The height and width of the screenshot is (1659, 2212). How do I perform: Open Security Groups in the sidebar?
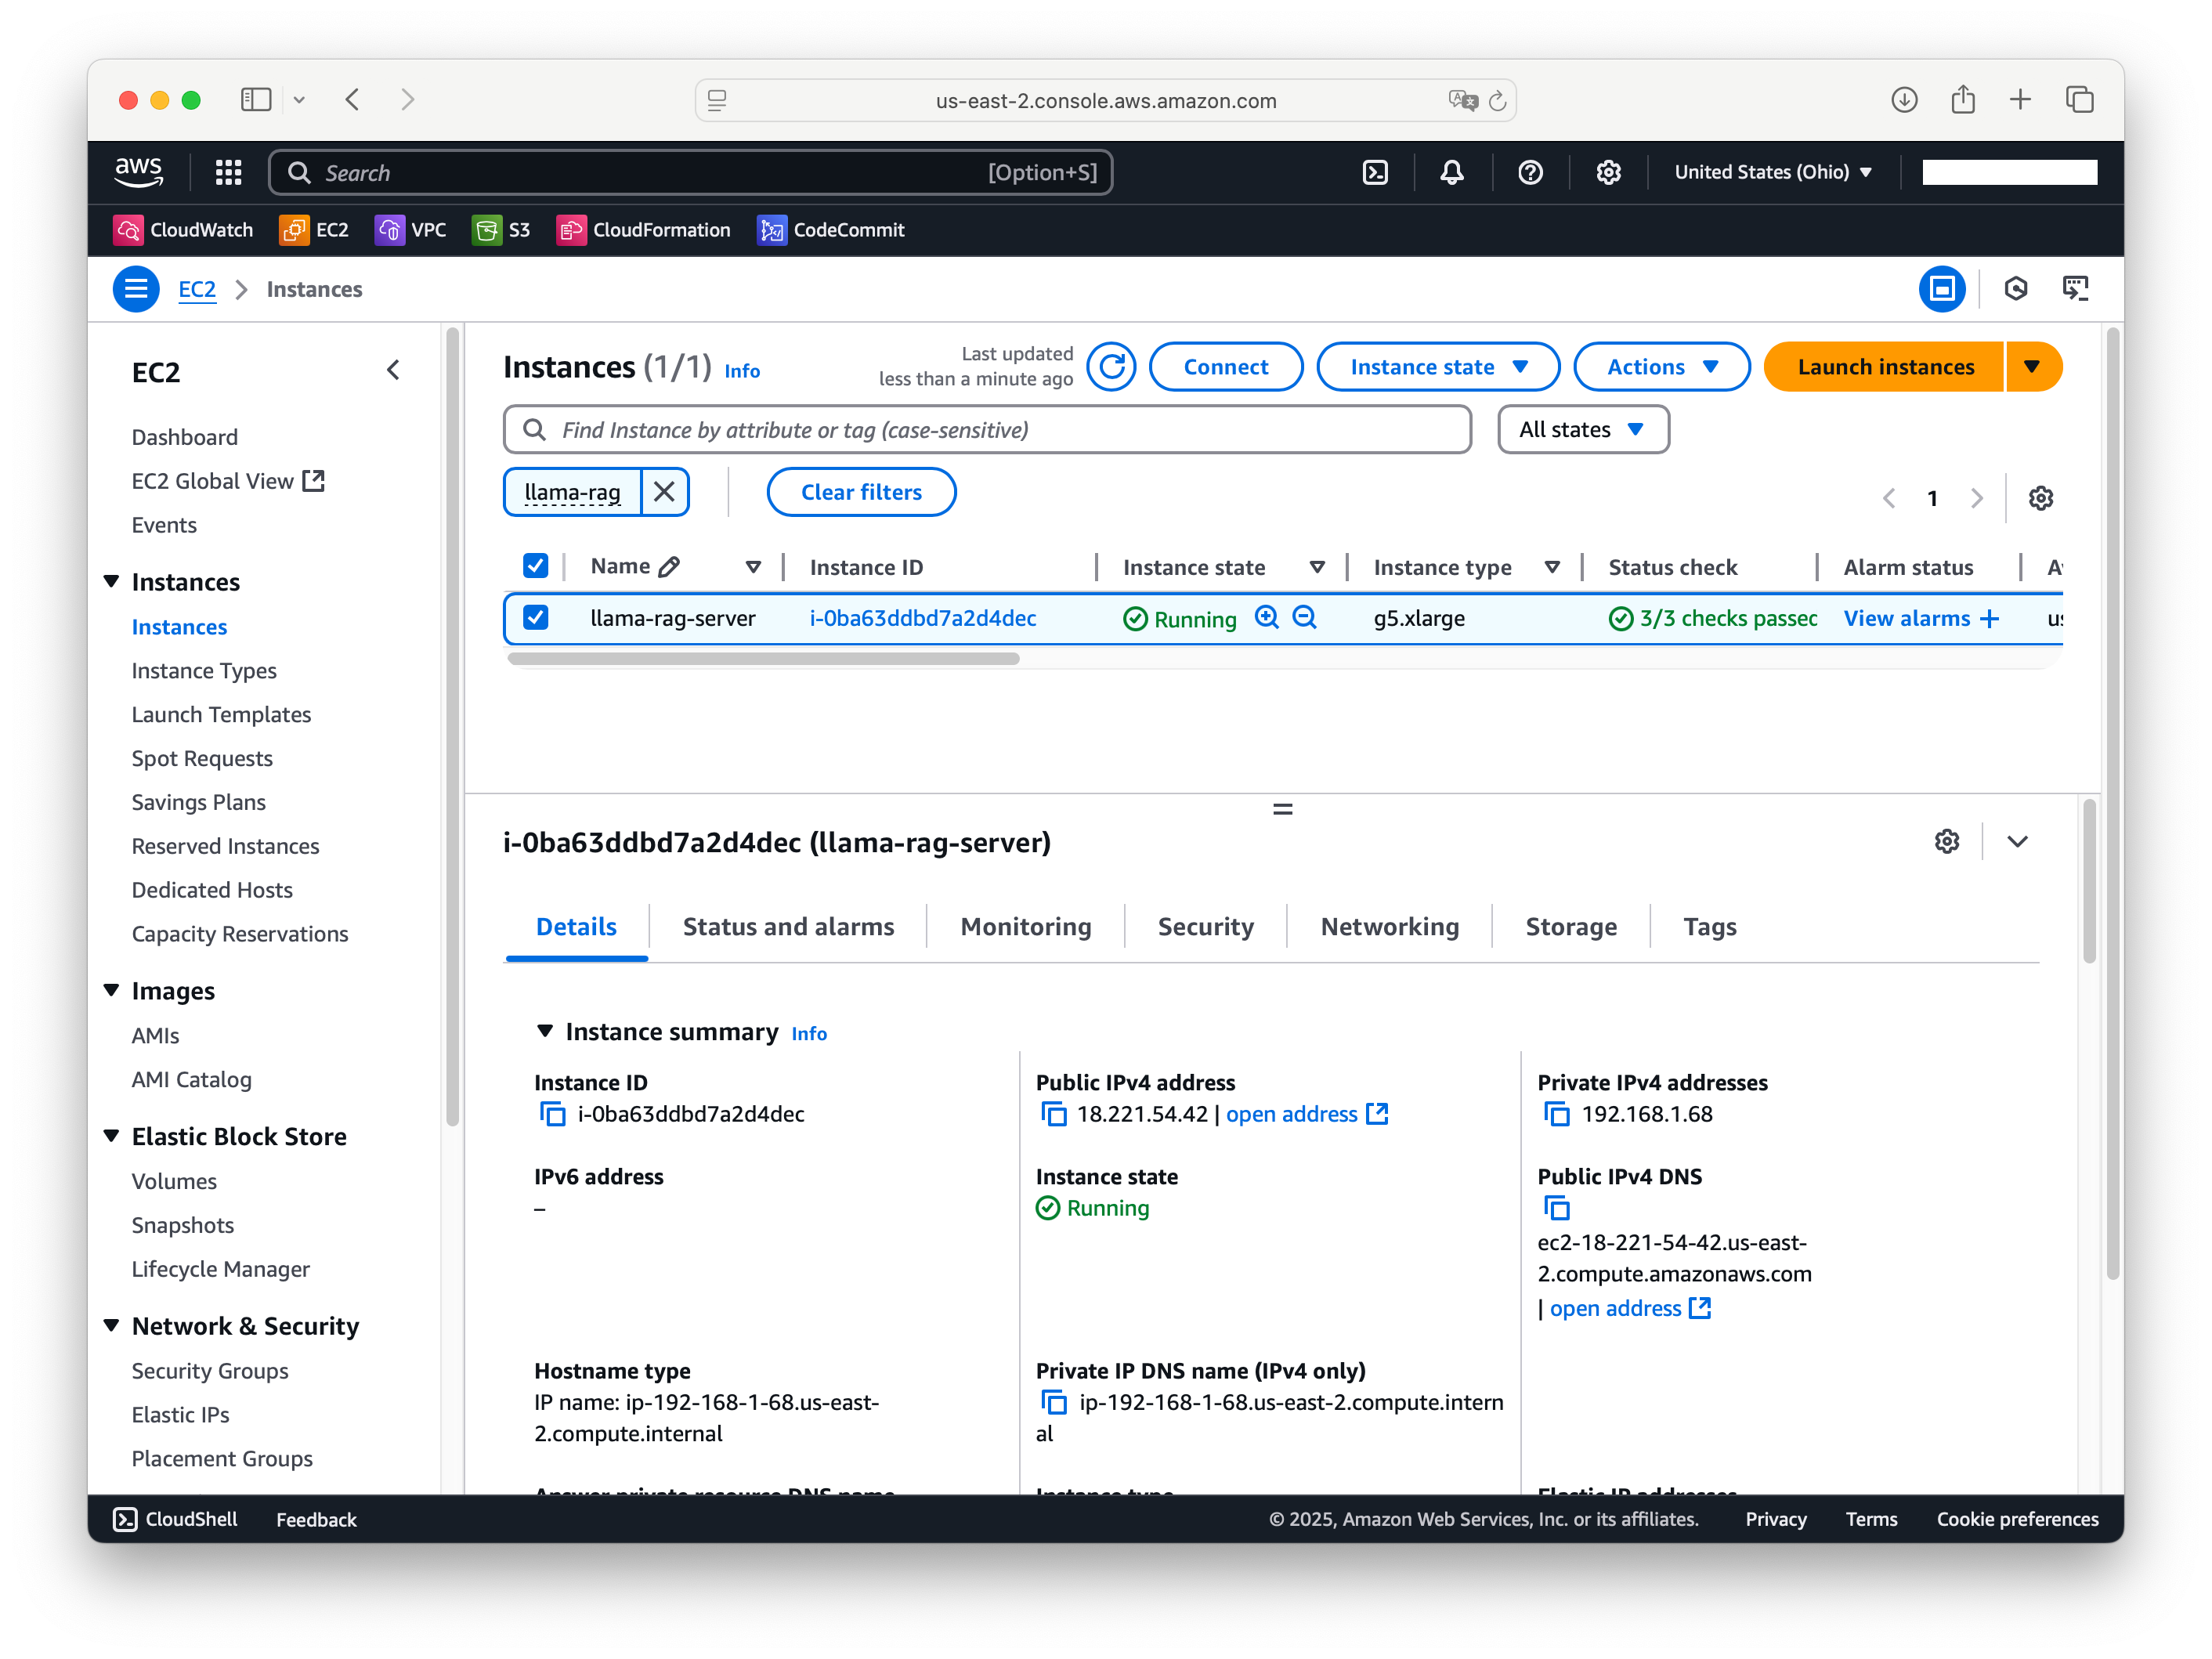[x=210, y=1370]
